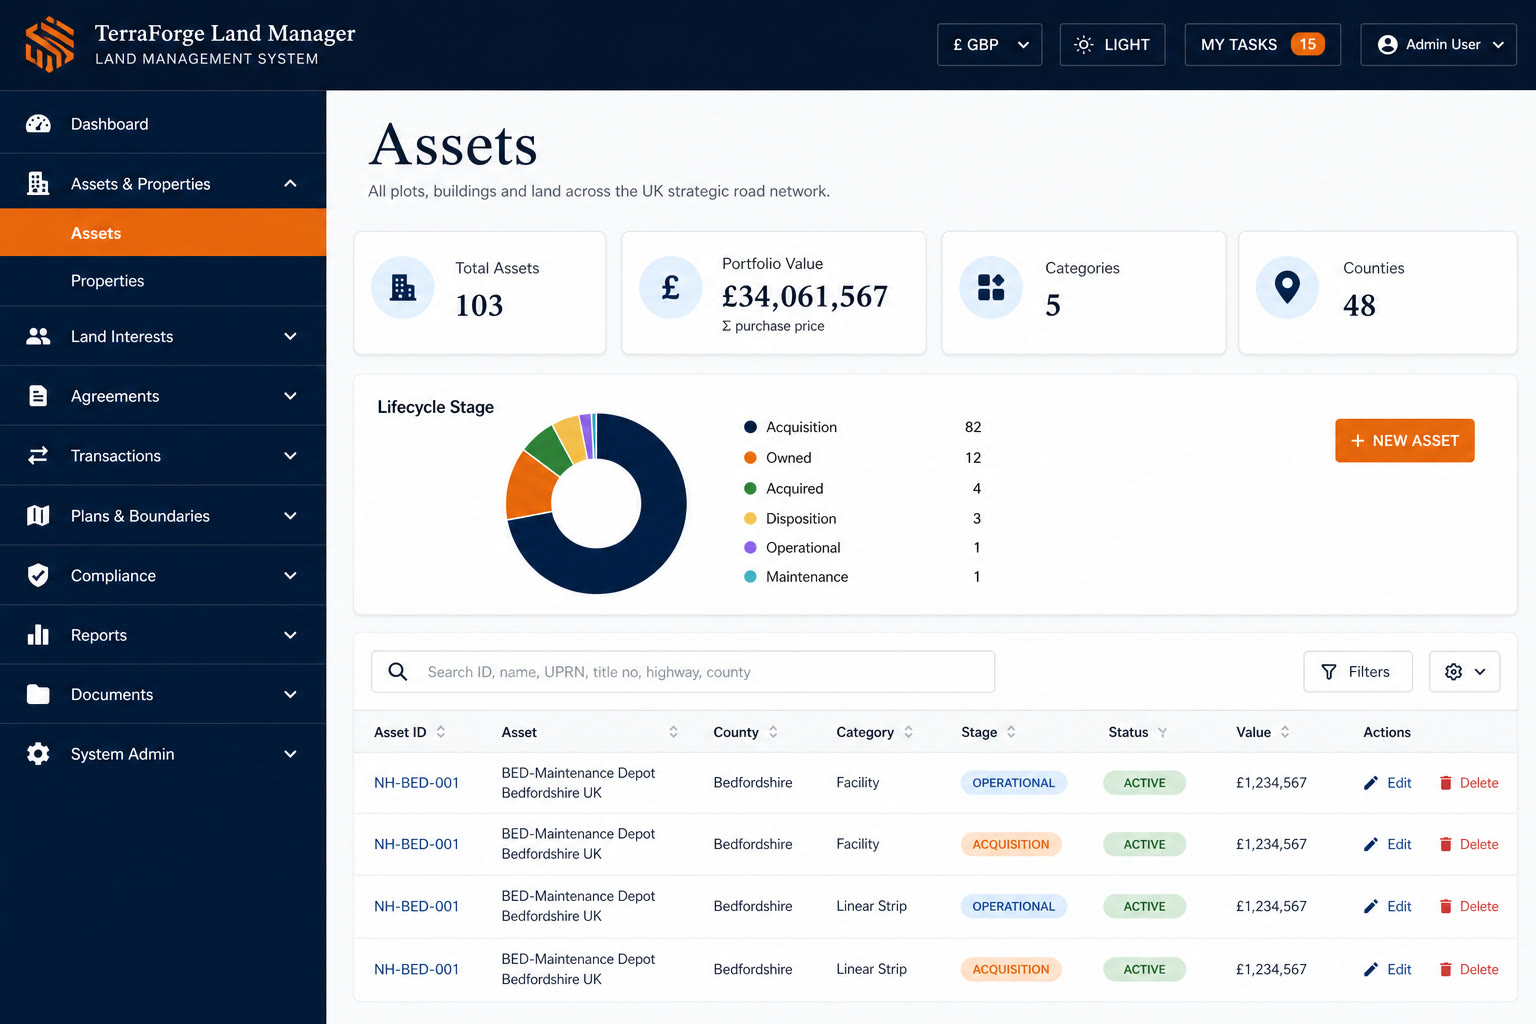Open the Documents menu item
Viewport: 1536px width, 1024px height.
click(x=163, y=694)
